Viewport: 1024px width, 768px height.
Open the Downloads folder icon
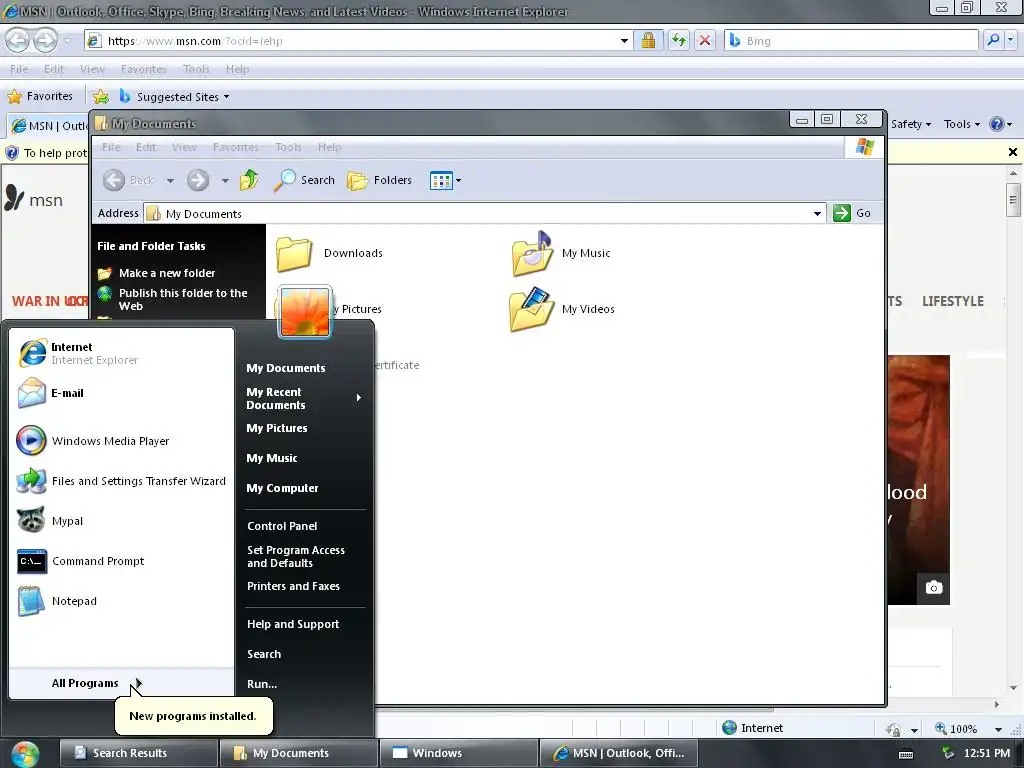pyautogui.click(x=293, y=253)
